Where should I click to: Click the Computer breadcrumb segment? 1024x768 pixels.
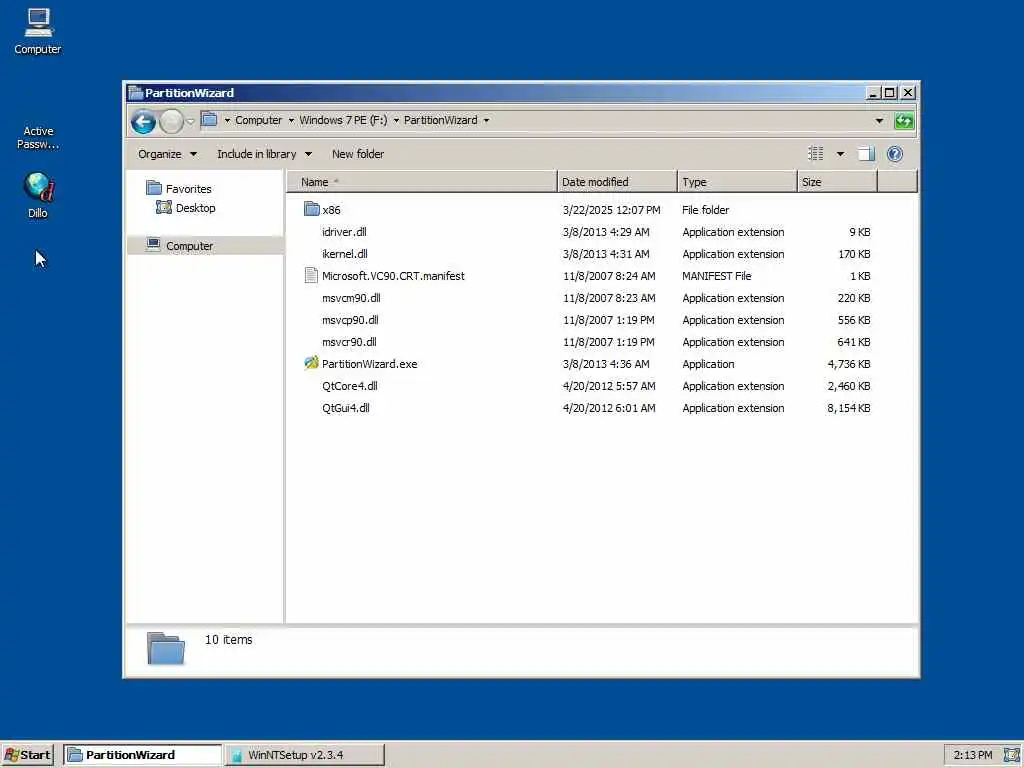[259, 120]
